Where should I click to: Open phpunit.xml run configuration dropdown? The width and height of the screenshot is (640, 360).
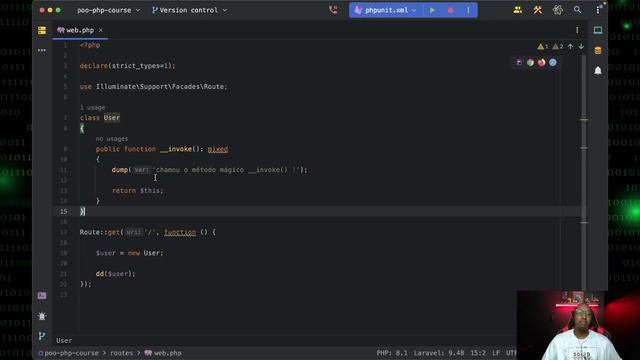[385, 10]
